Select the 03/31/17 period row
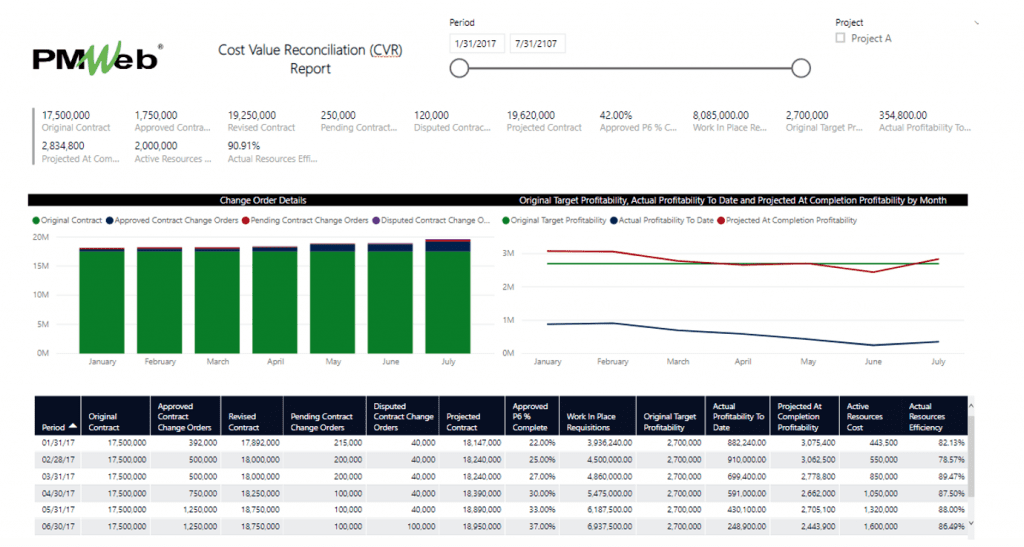 pyautogui.click(x=501, y=477)
